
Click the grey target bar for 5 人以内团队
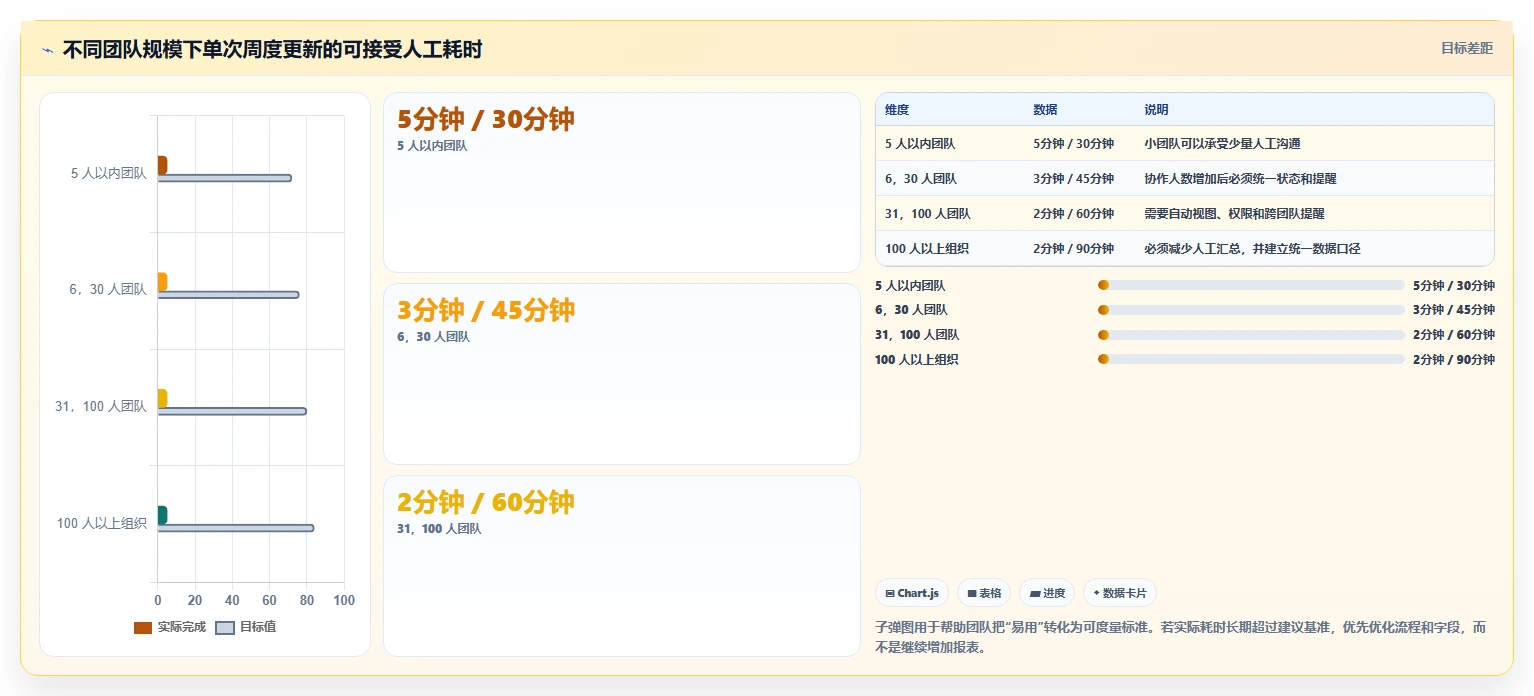pos(224,178)
